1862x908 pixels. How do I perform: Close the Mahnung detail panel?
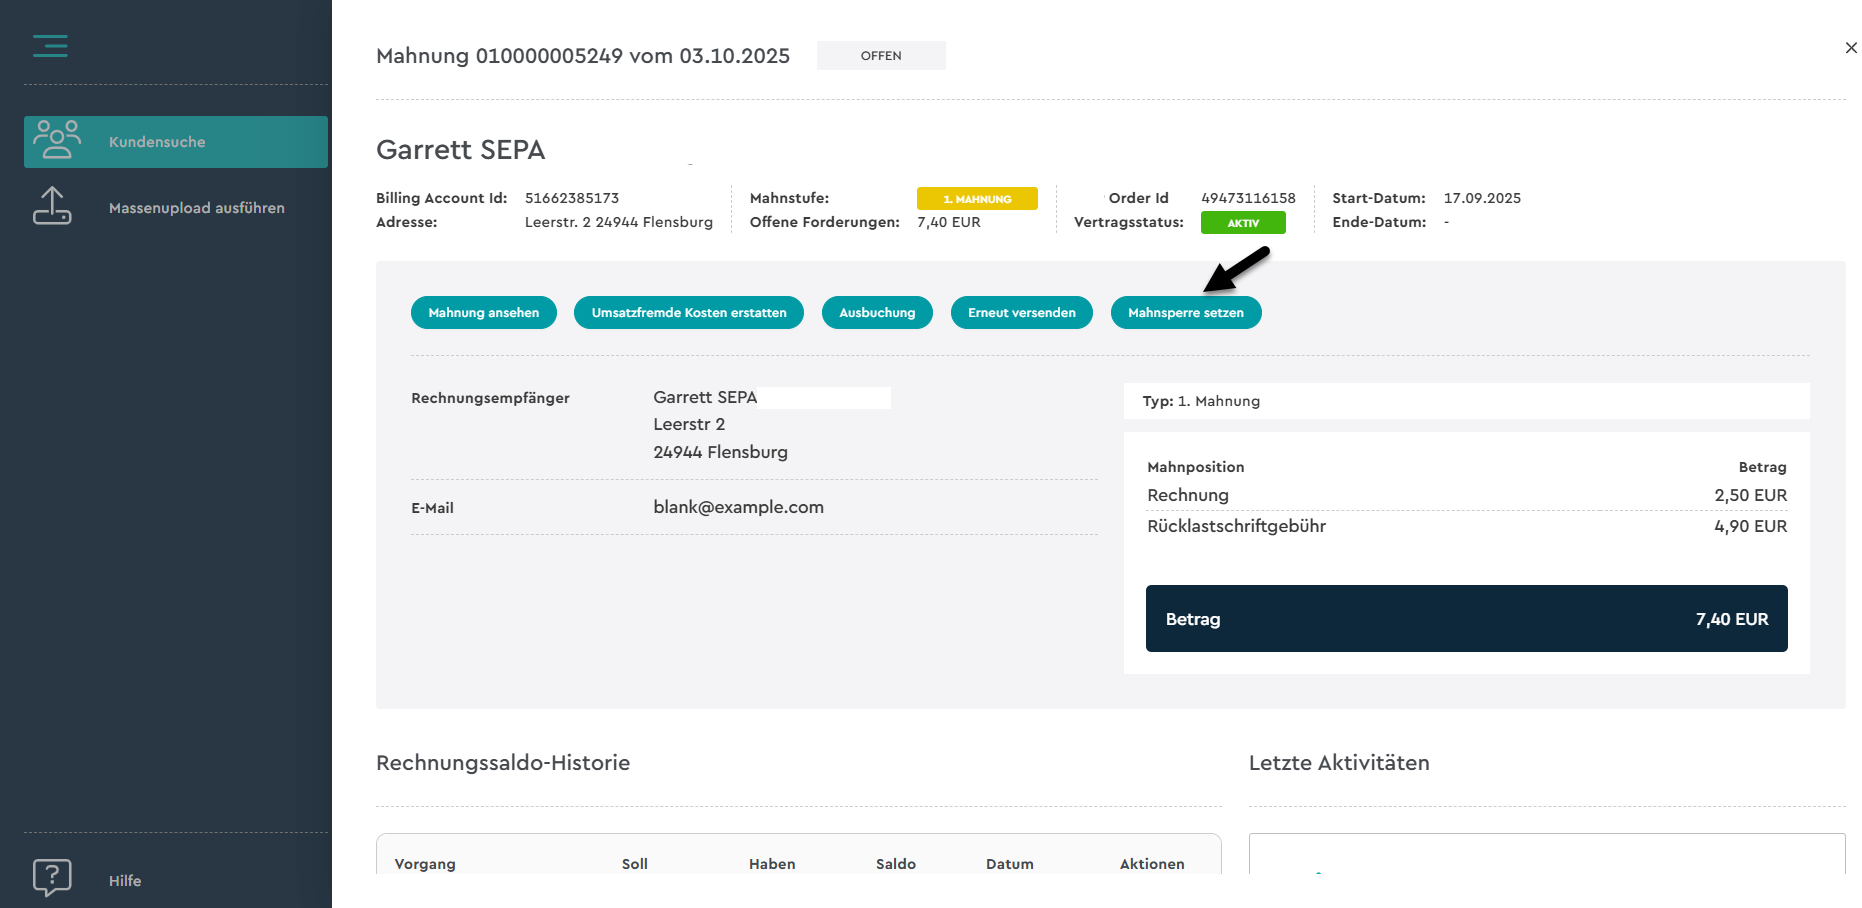pyautogui.click(x=1850, y=48)
